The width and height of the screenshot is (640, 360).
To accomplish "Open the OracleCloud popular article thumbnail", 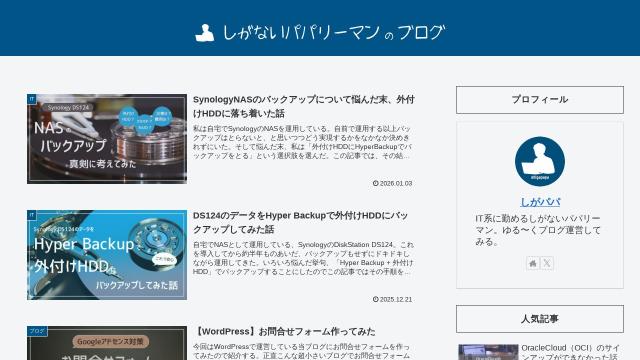I will pyautogui.click(x=488, y=352).
